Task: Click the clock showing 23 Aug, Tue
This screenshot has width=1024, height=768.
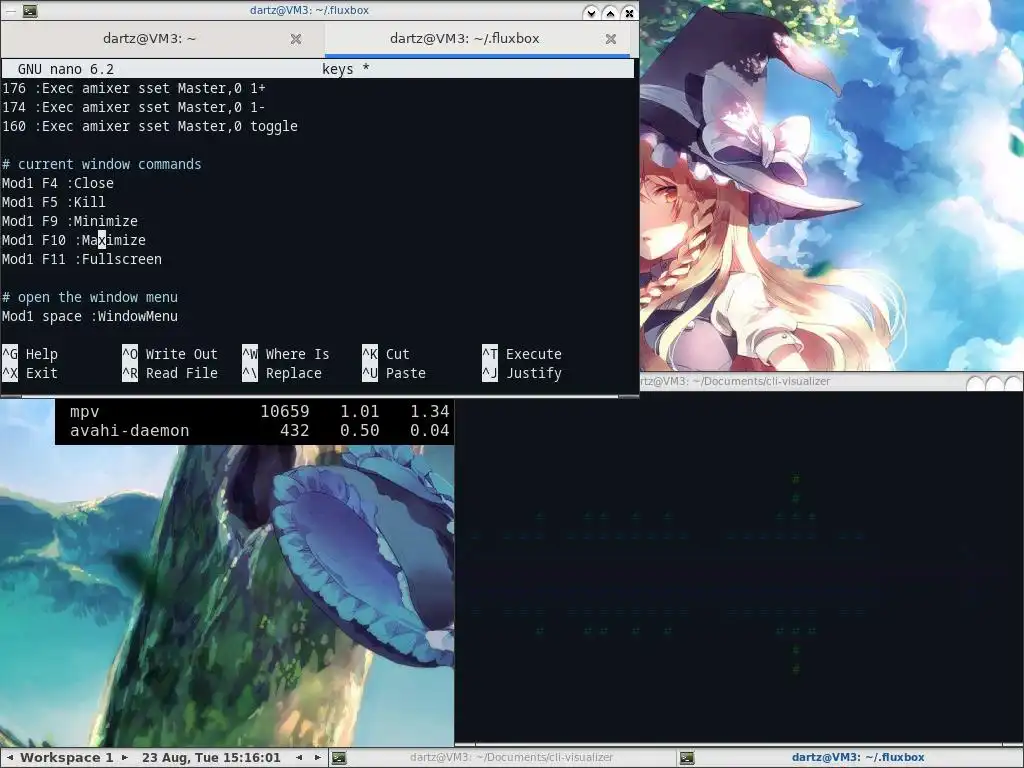Action: point(211,758)
